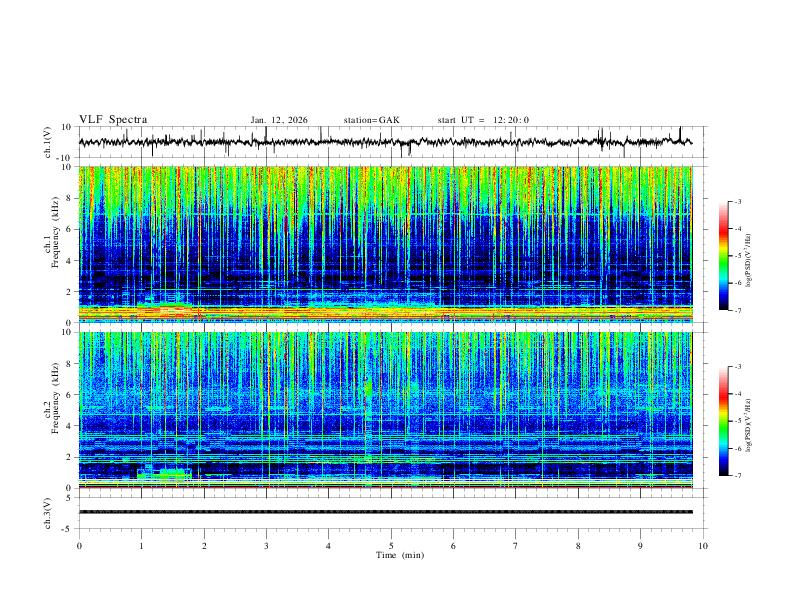Click time axis tick label "4"

[x=329, y=546]
